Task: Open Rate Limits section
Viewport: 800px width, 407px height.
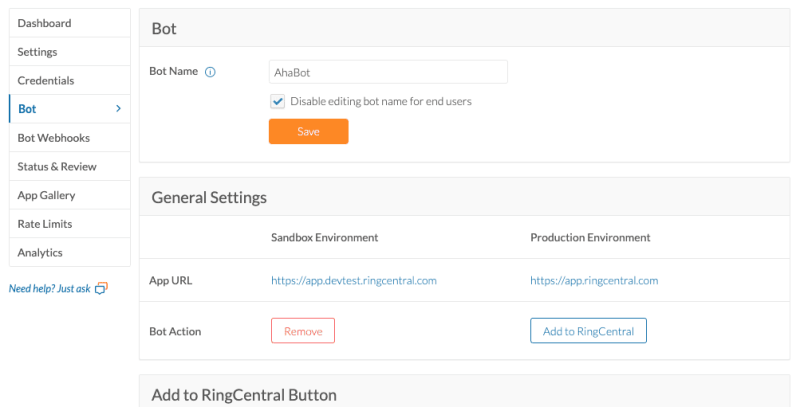Action: point(45,224)
